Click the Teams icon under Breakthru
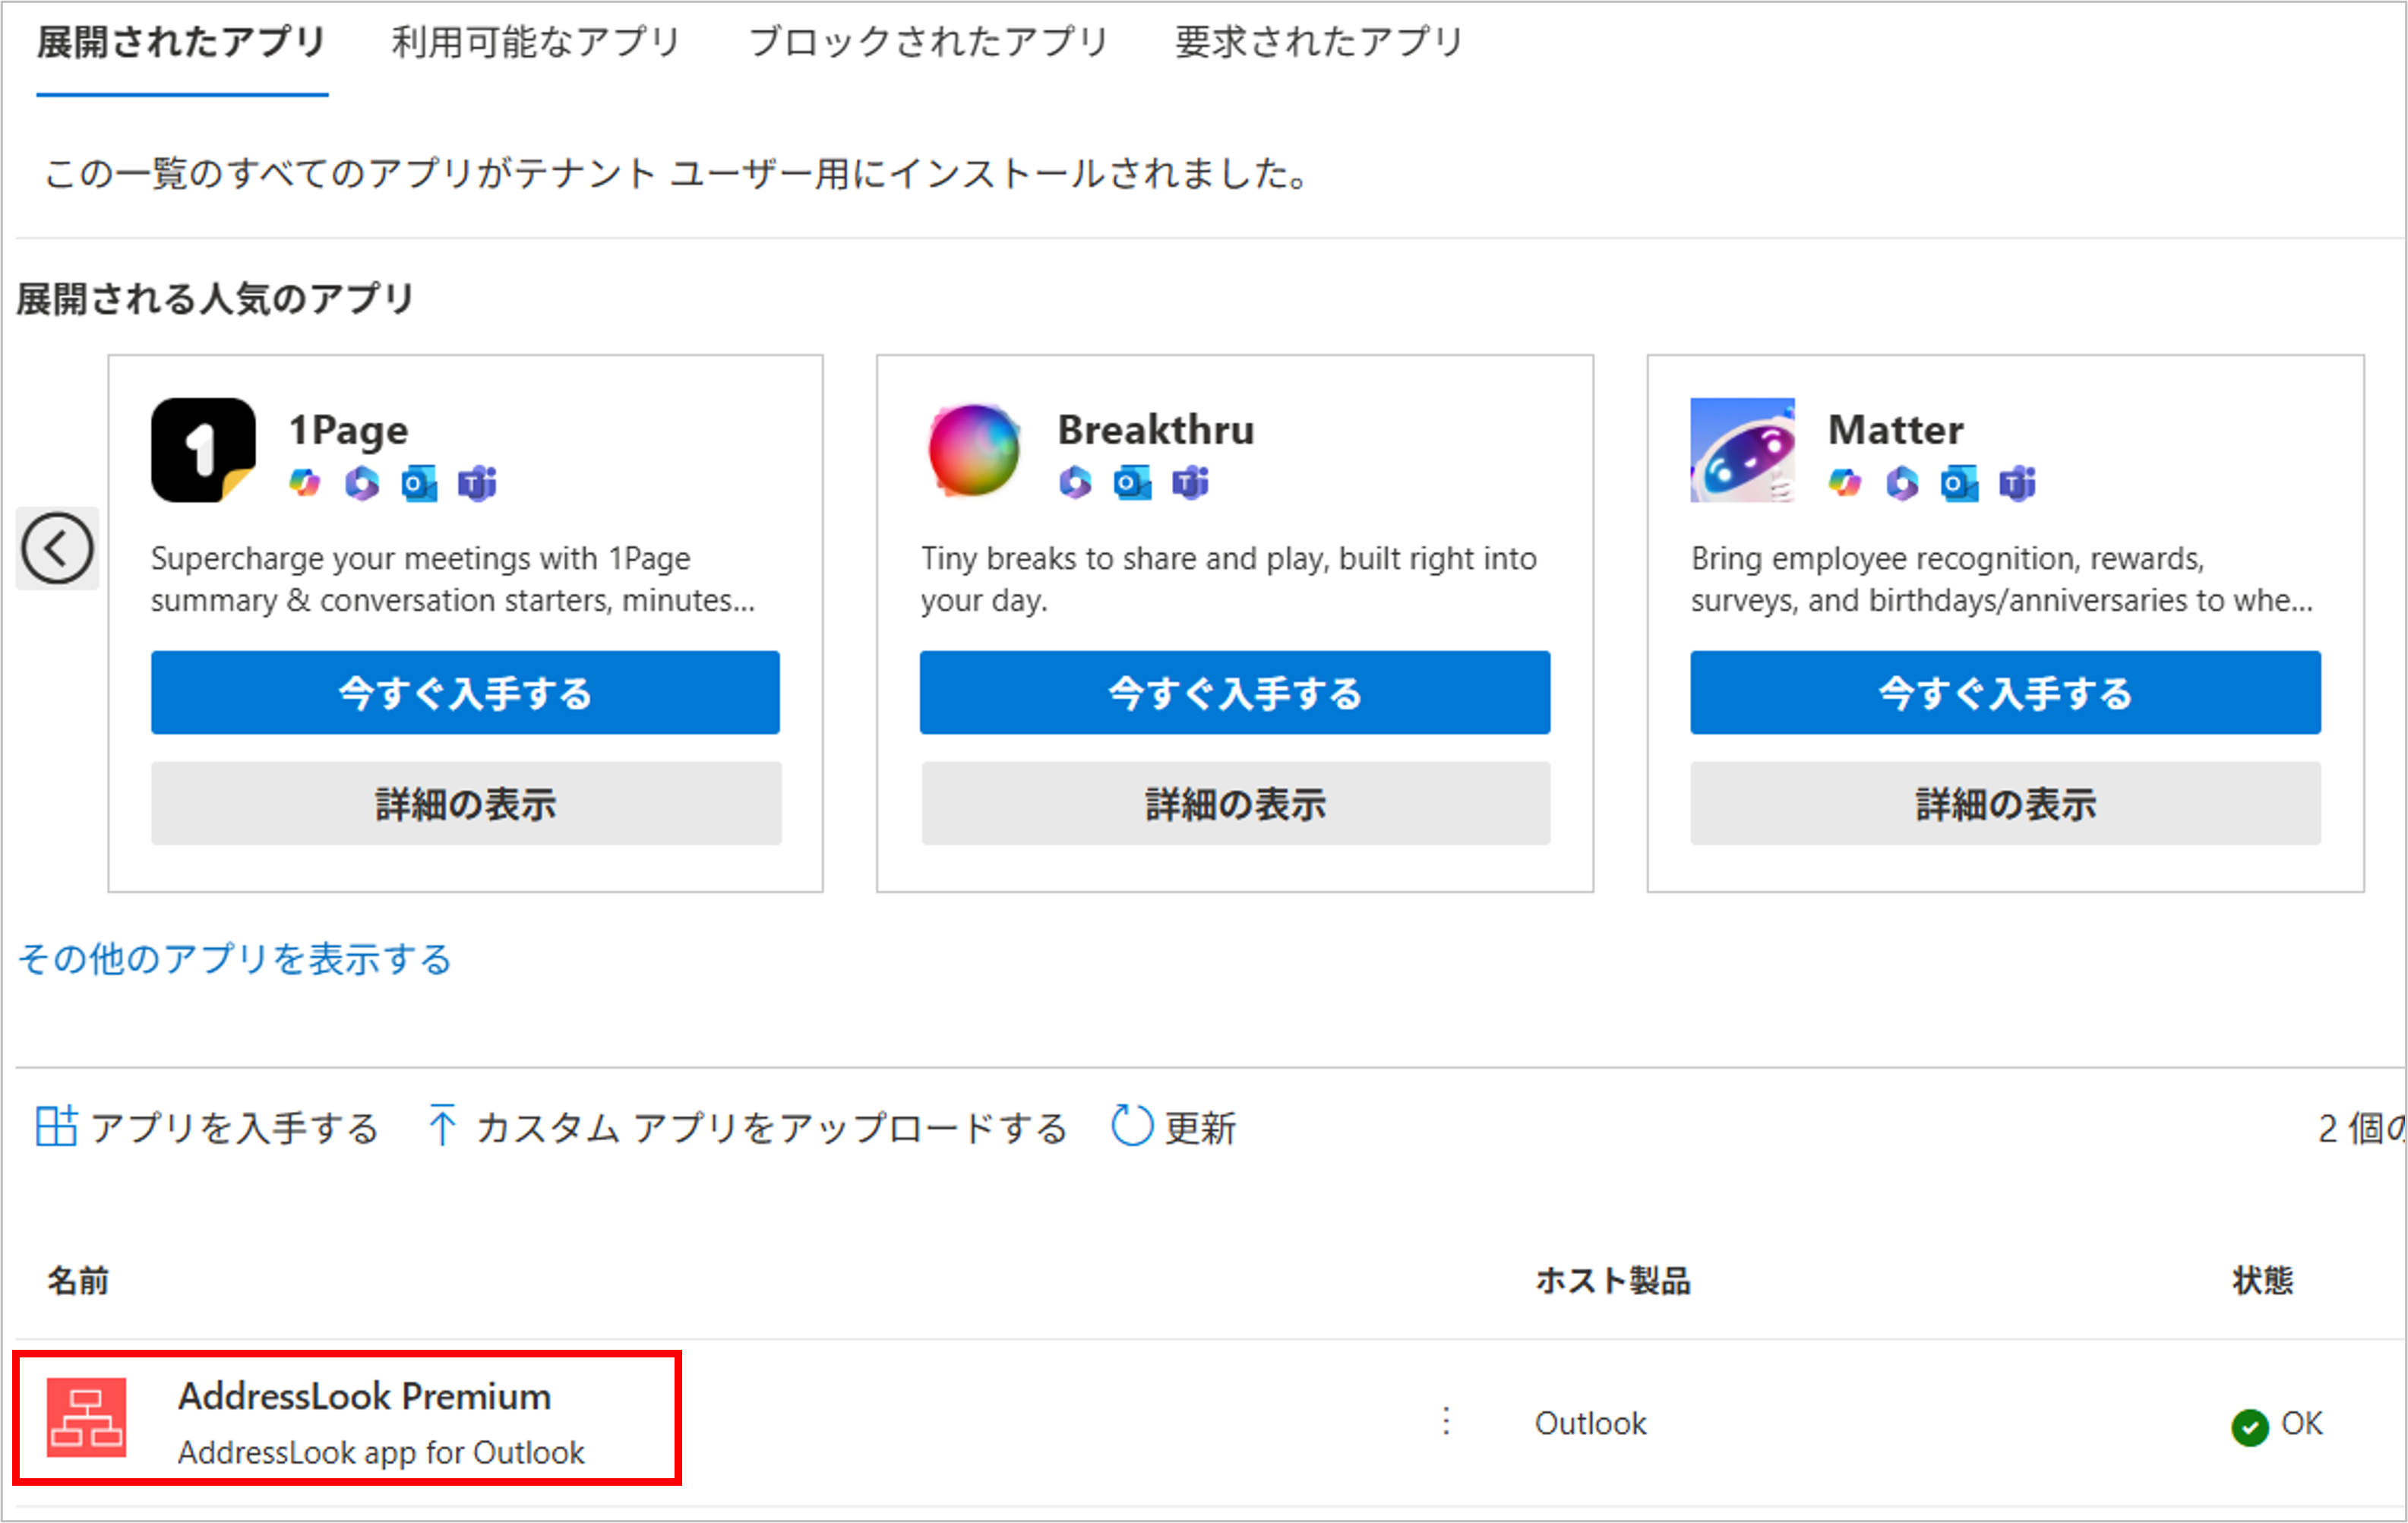 click(x=1190, y=483)
